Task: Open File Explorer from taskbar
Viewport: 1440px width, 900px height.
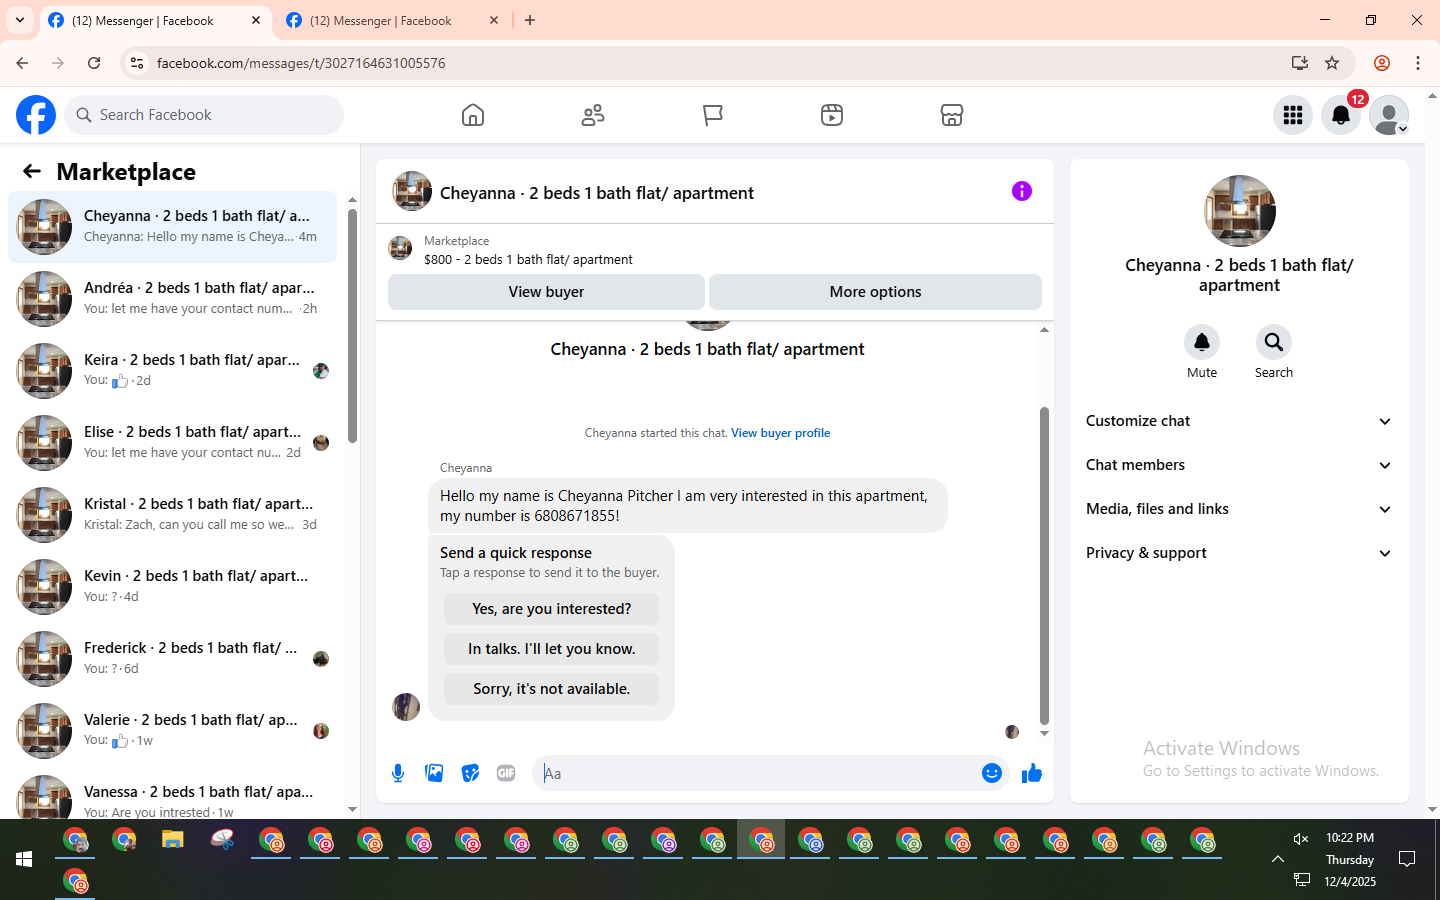Action: point(173,841)
